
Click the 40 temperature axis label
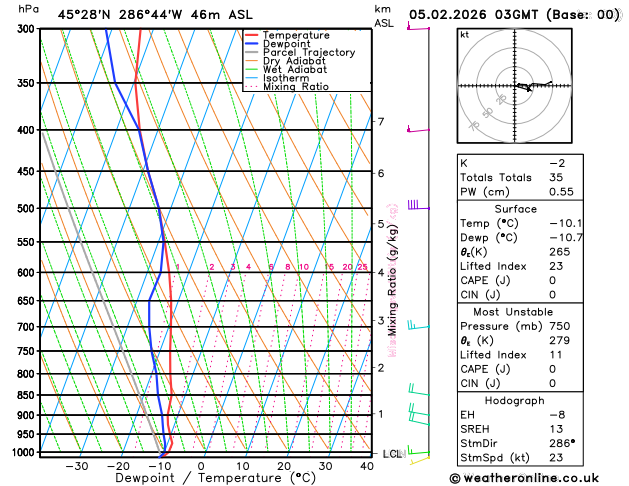click(367, 466)
